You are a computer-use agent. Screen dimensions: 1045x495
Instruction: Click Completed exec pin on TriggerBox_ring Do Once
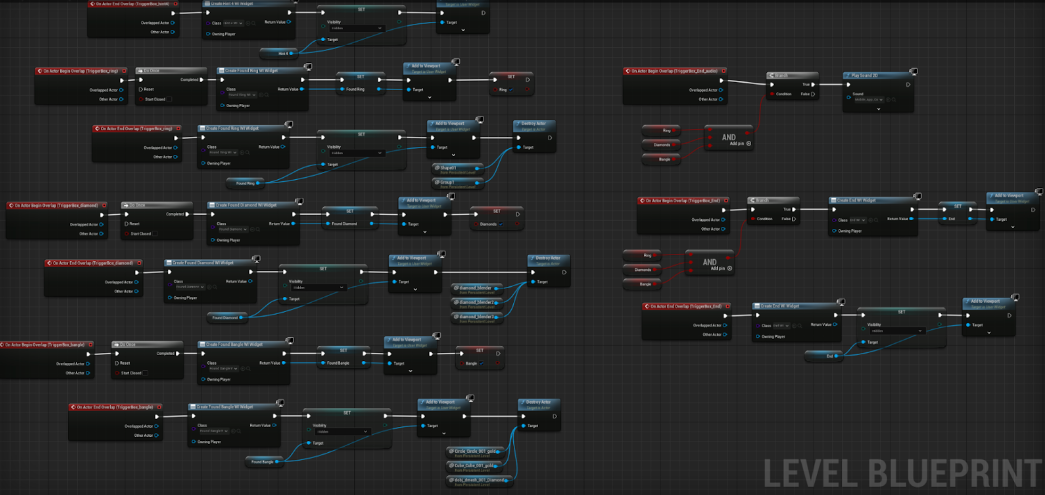click(202, 80)
